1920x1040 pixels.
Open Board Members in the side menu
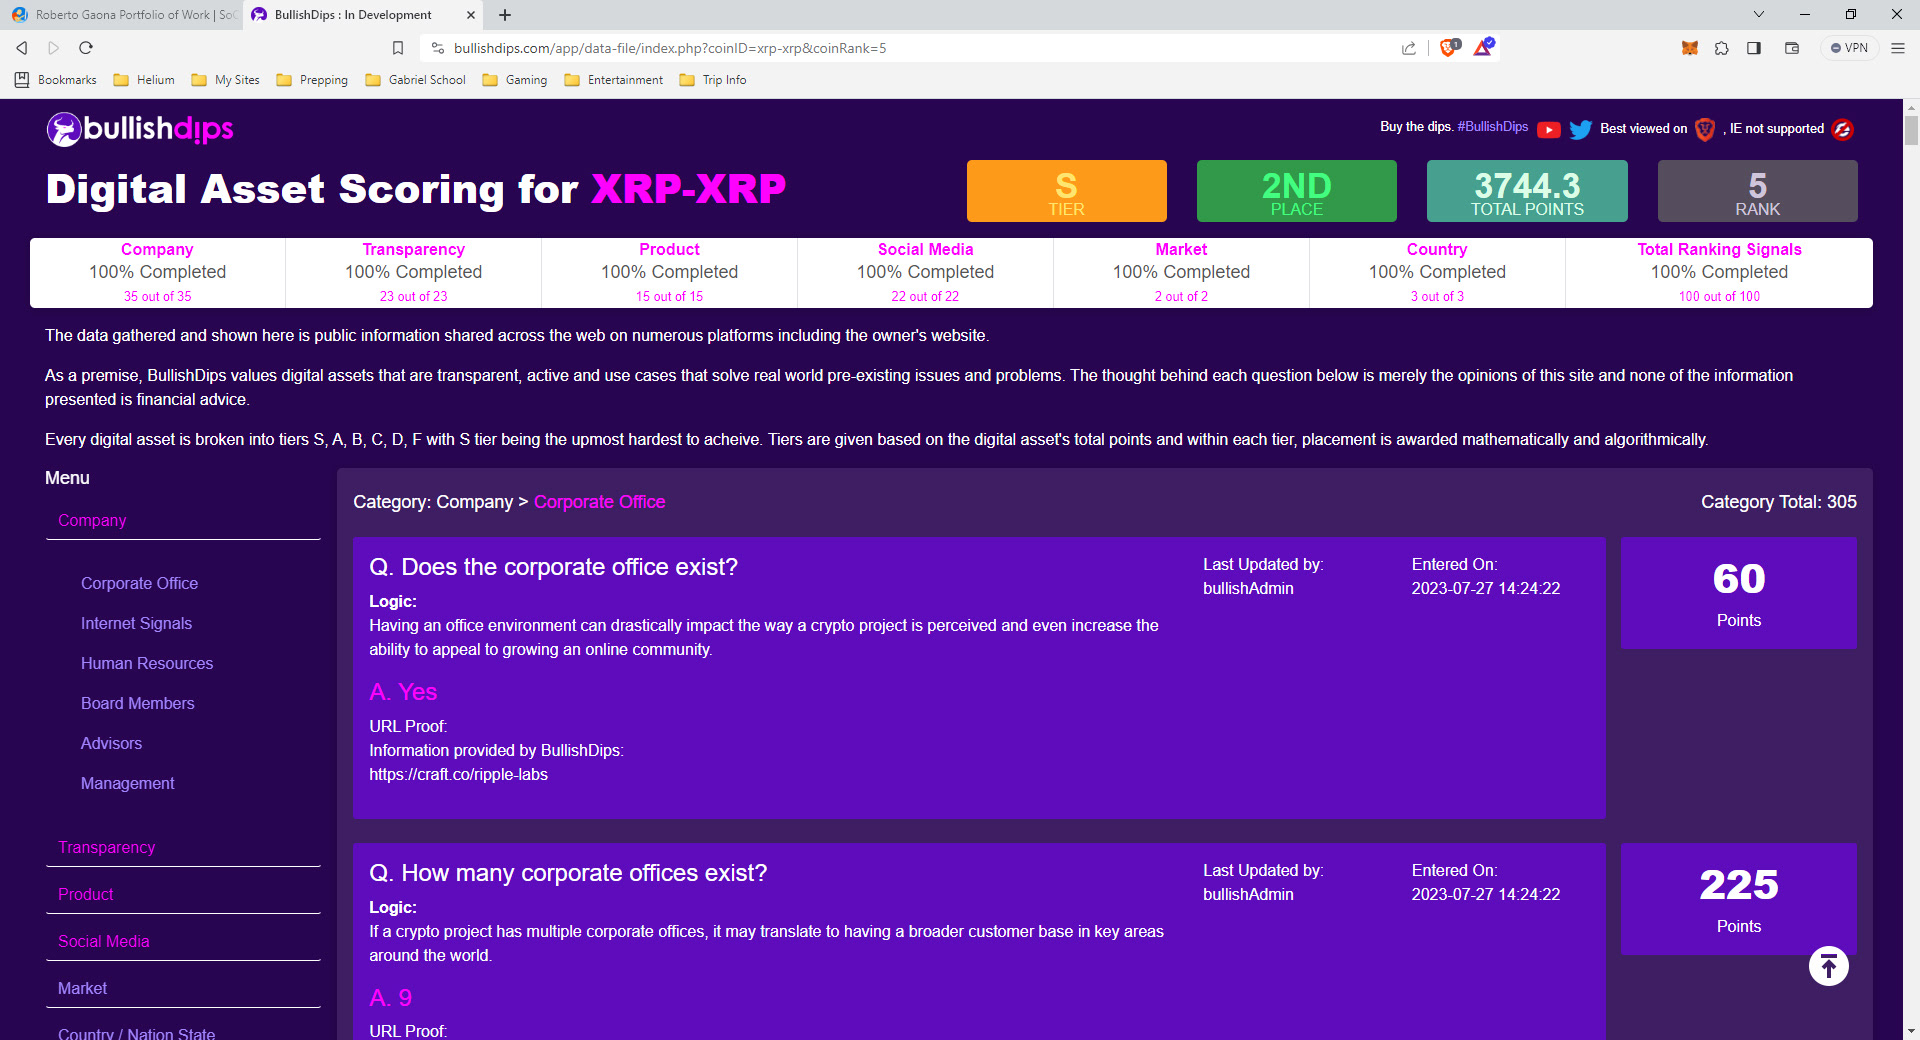click(138, 703)
